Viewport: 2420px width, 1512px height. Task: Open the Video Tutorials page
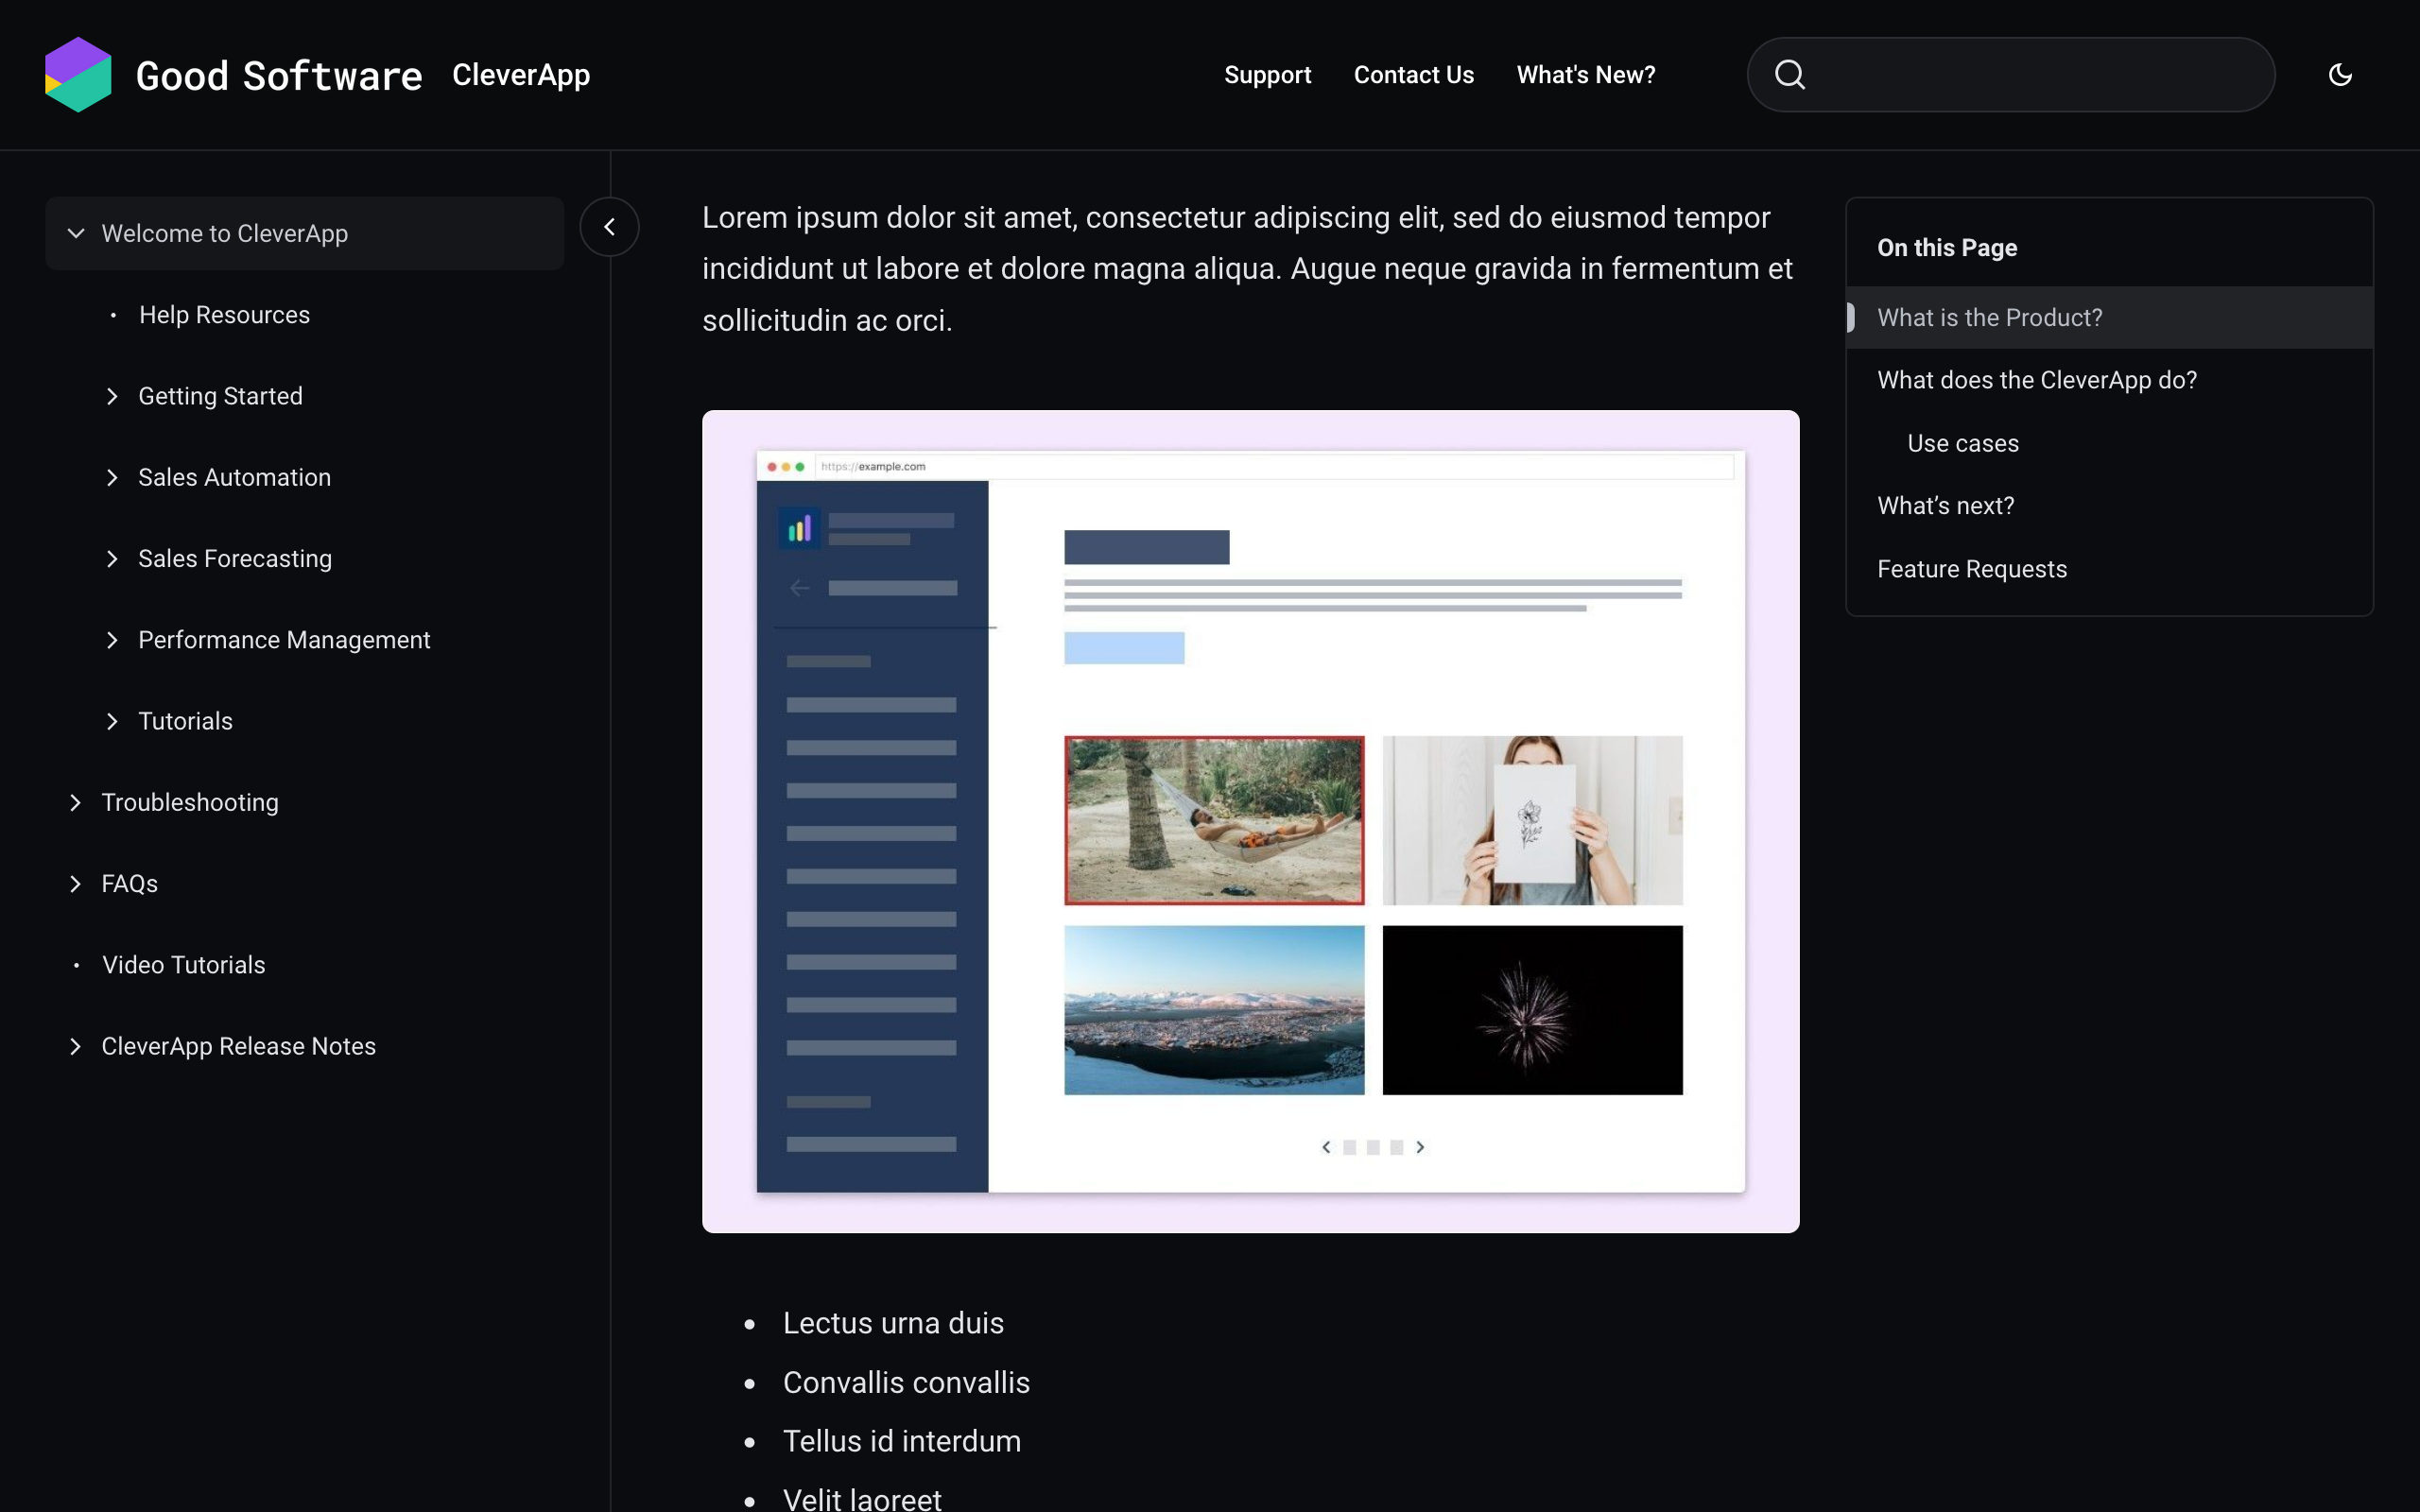183,965
